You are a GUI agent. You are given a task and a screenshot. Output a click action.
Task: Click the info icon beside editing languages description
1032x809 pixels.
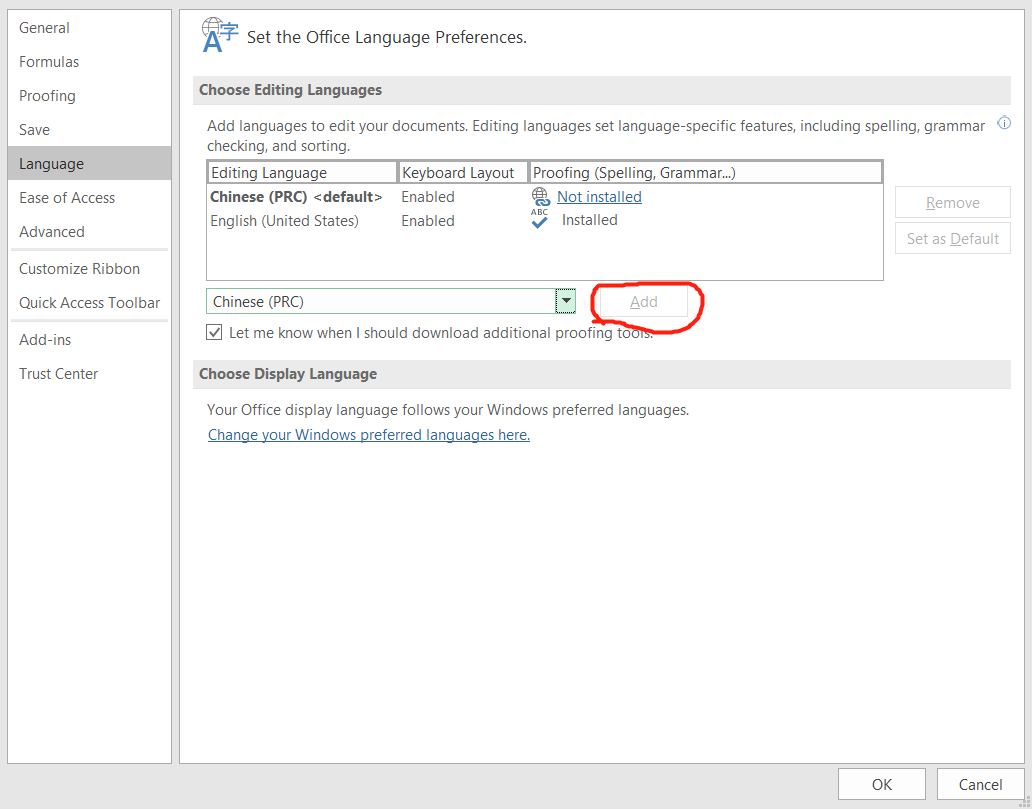point(1004,122)
